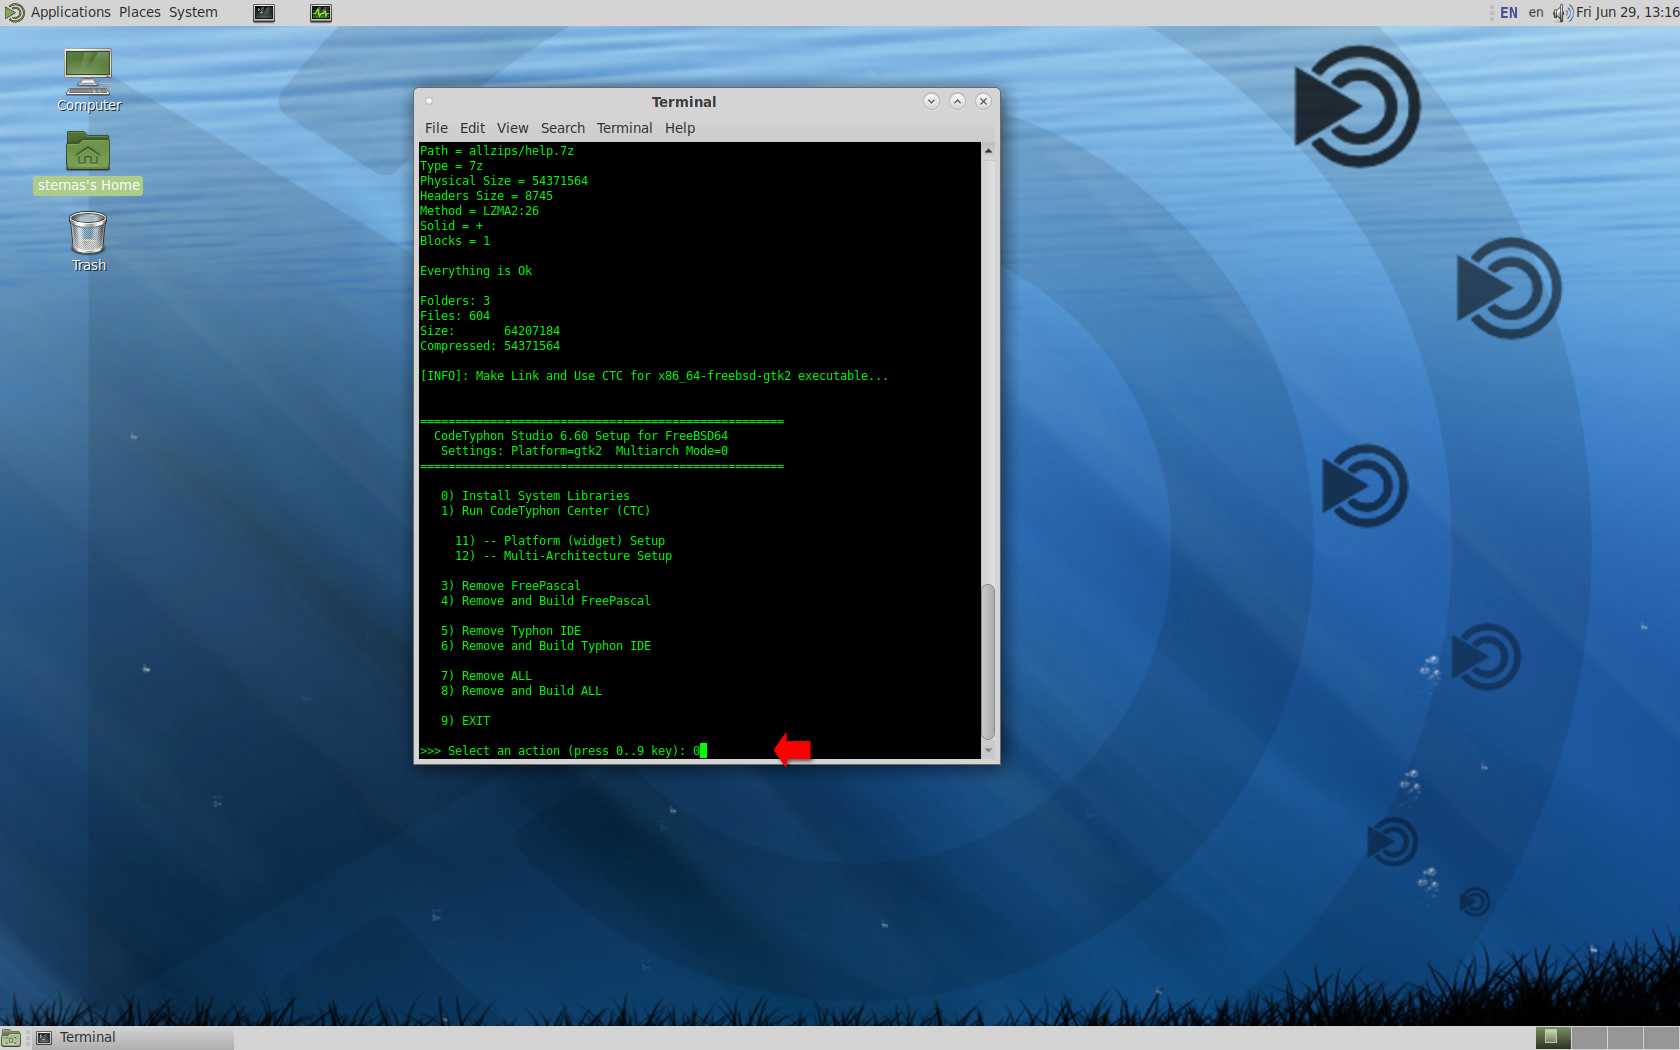Image resolution: width=1680 pixels, height=1050 pixels.
Task: Click the 'Remove Typhon IDE' line
Action: click(x=510, y=631)
